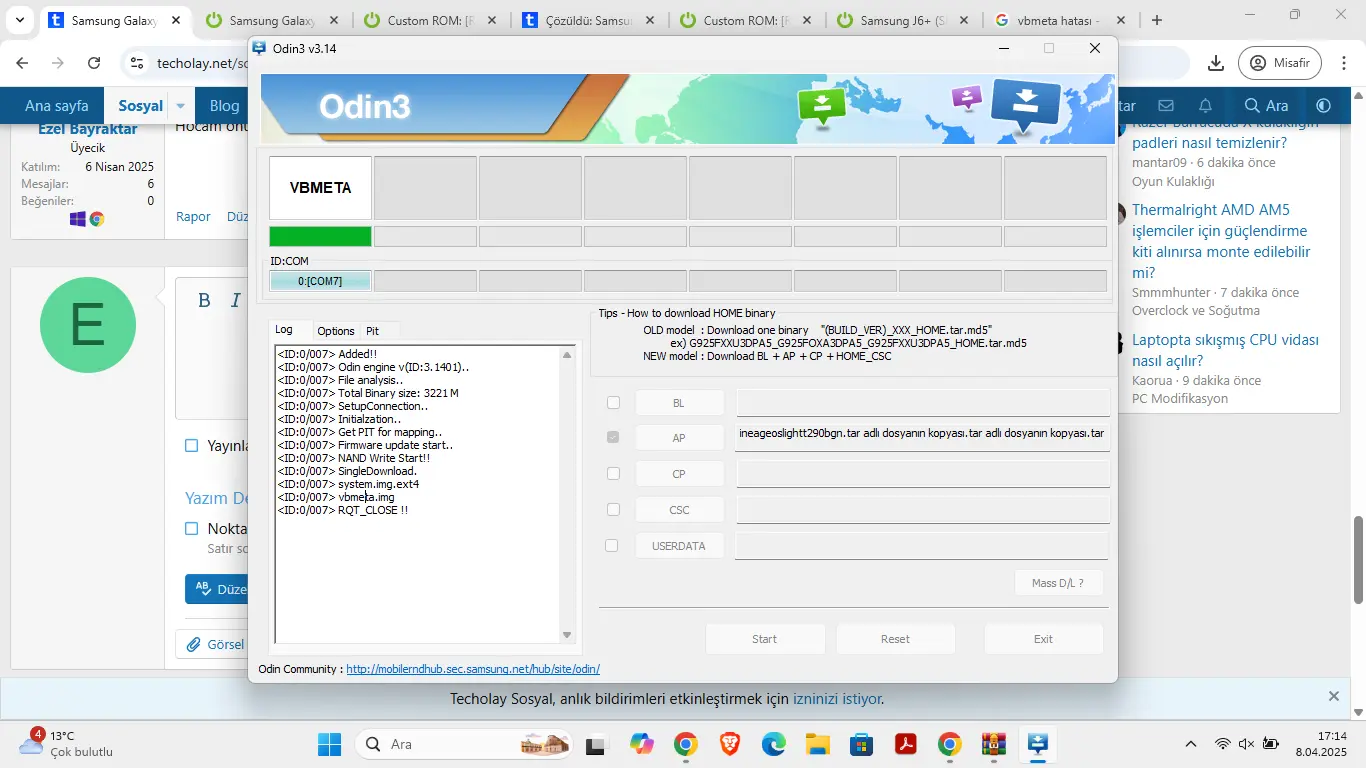Click the 'izninizi istiyor' notification link
Image resolution: width=1366 pixels, height=768 pixels.
pyautogui.click(x=837, y=699)
